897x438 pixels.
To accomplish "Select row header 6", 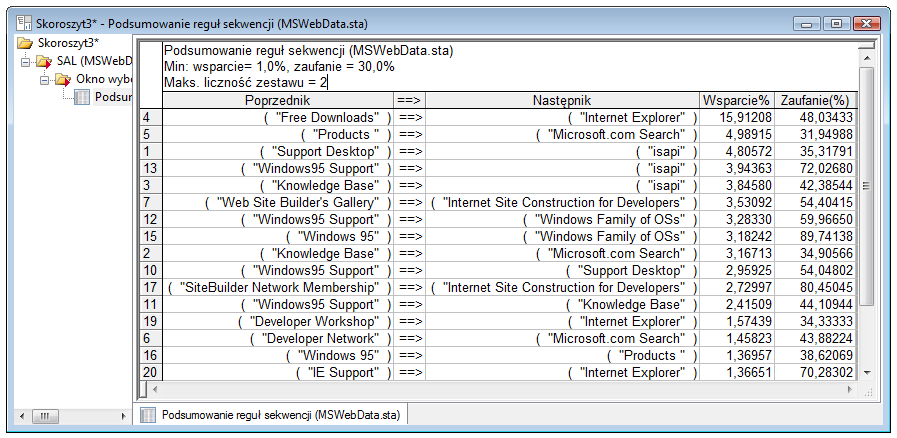I will pyautogui.click(x=151, y=339).
